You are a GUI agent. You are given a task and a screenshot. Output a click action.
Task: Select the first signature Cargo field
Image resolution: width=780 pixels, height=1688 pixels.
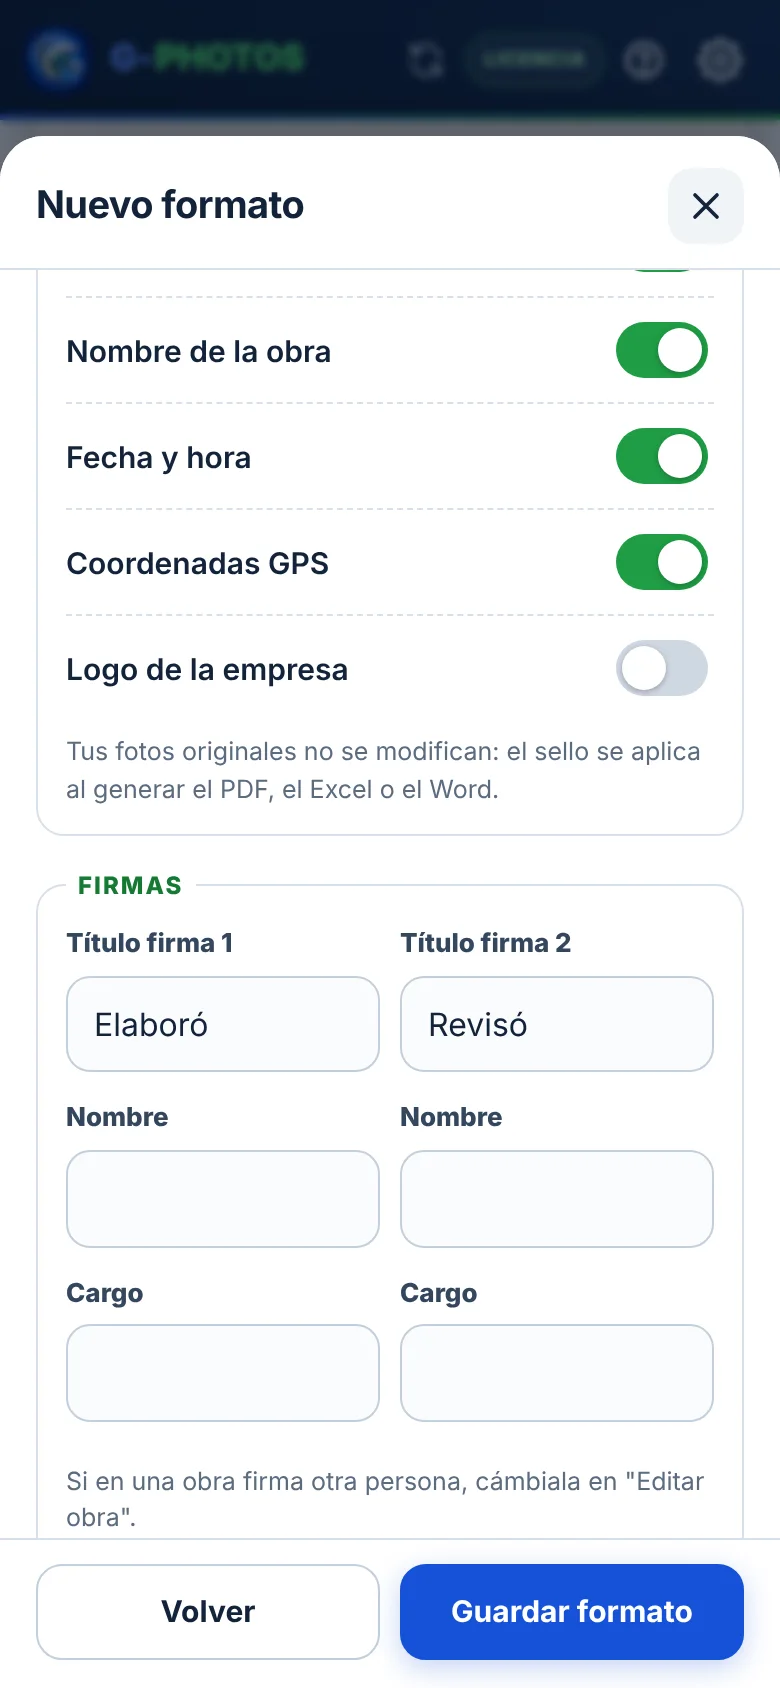[223, 1373]
